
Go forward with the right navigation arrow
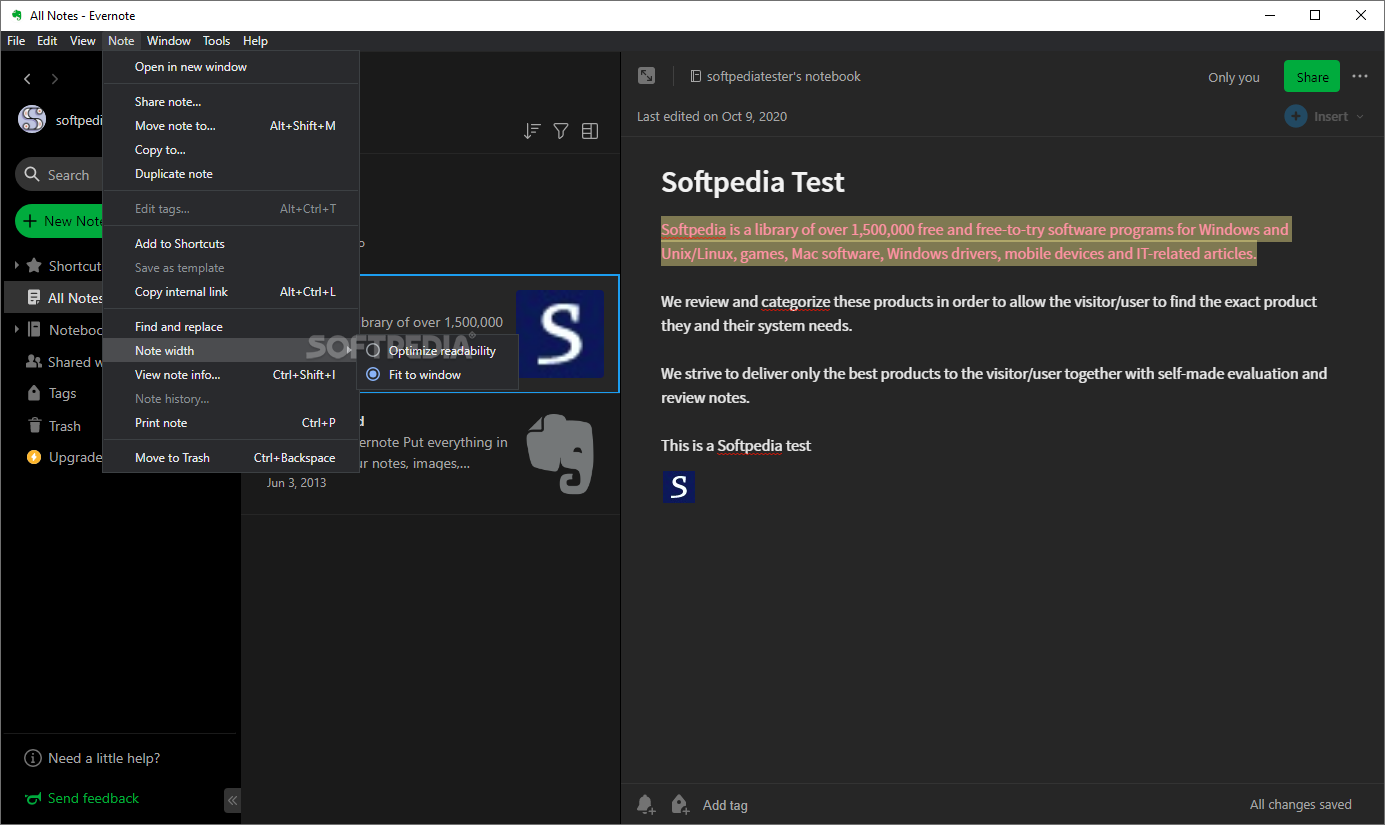[x=55, y=79]
